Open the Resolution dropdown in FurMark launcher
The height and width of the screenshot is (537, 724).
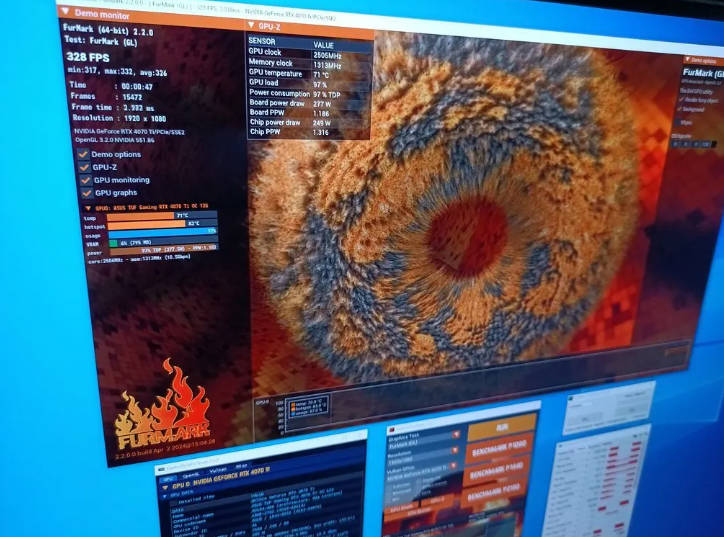(x=454, y=451)
